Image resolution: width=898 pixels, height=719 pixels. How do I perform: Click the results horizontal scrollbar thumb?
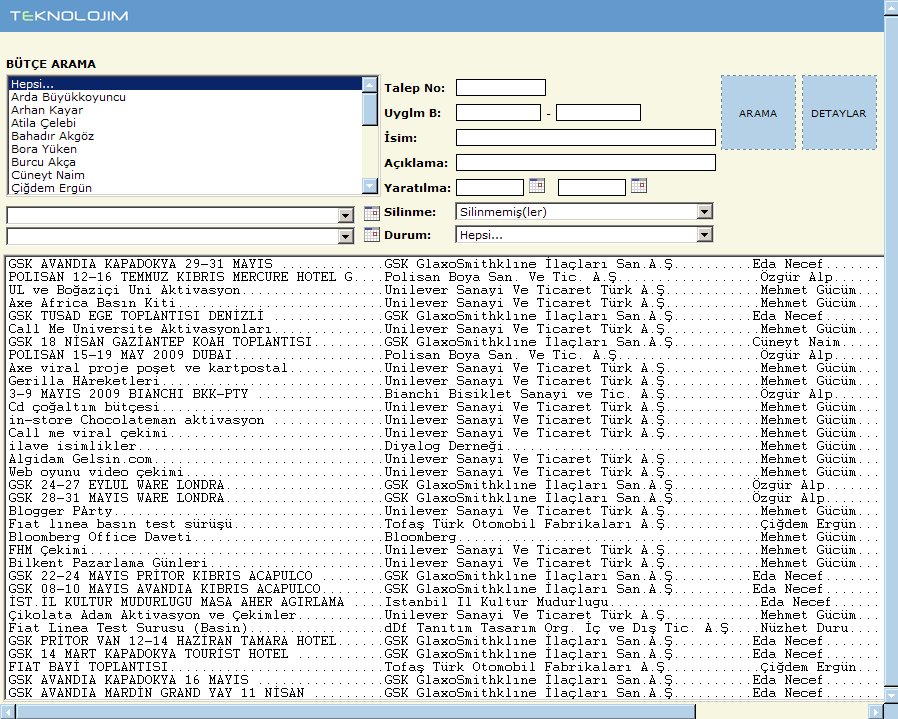(355, 712)
